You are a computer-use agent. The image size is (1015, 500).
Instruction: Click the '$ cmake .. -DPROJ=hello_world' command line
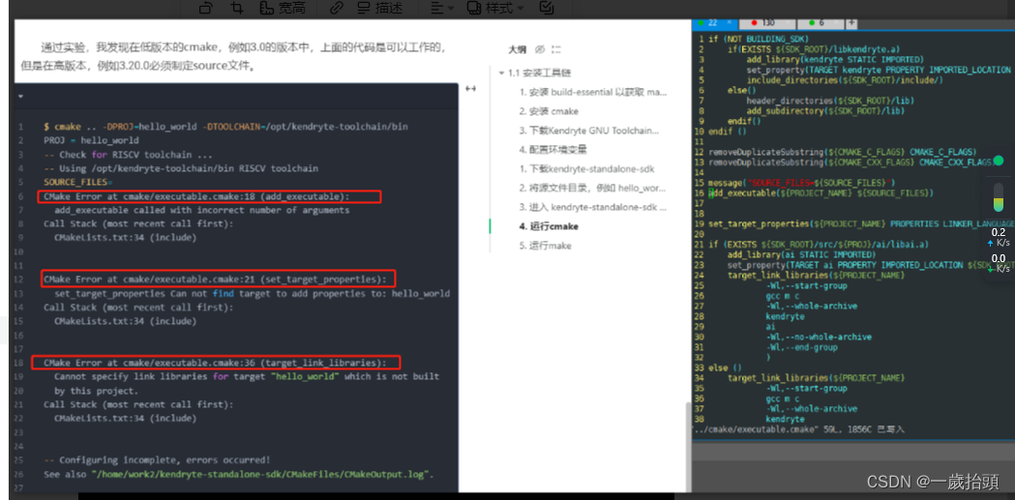[226, 126]
